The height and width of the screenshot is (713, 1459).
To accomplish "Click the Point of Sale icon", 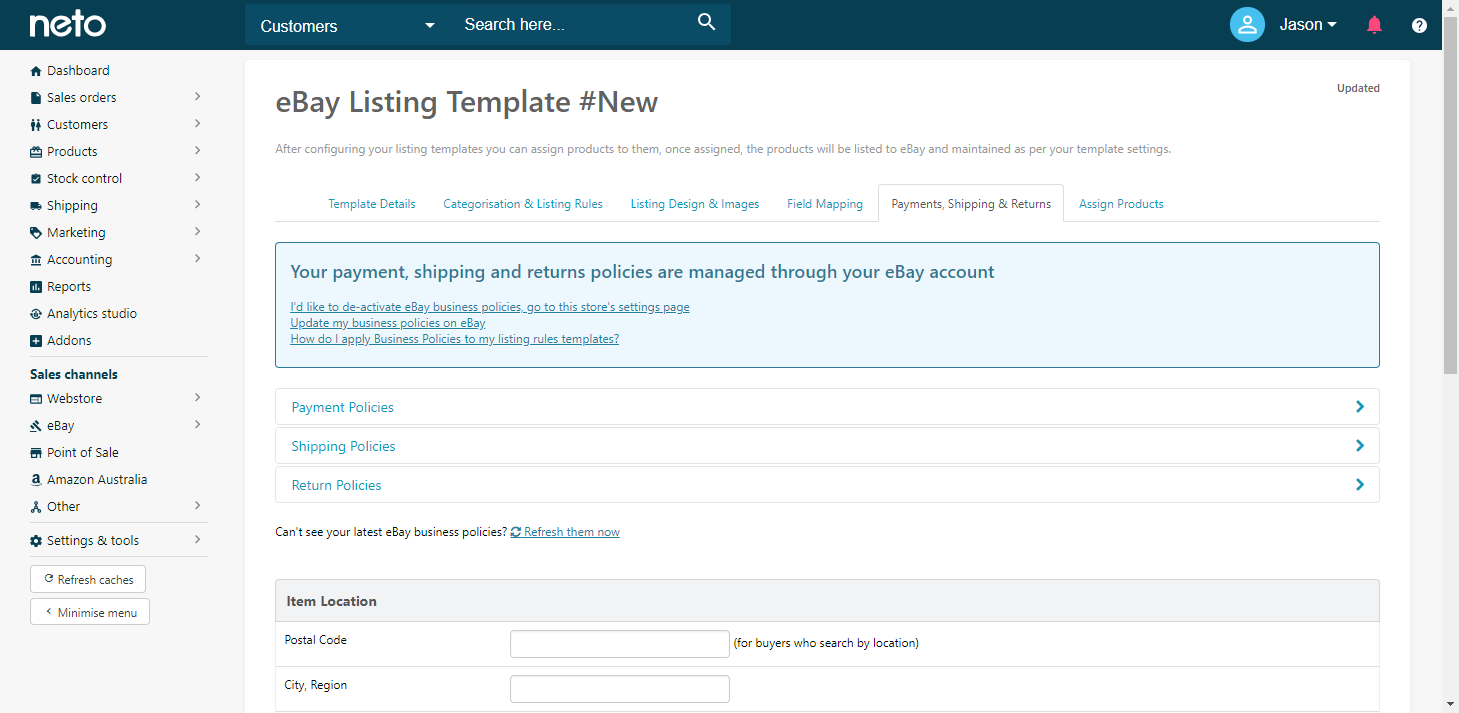I will point(36,453).
